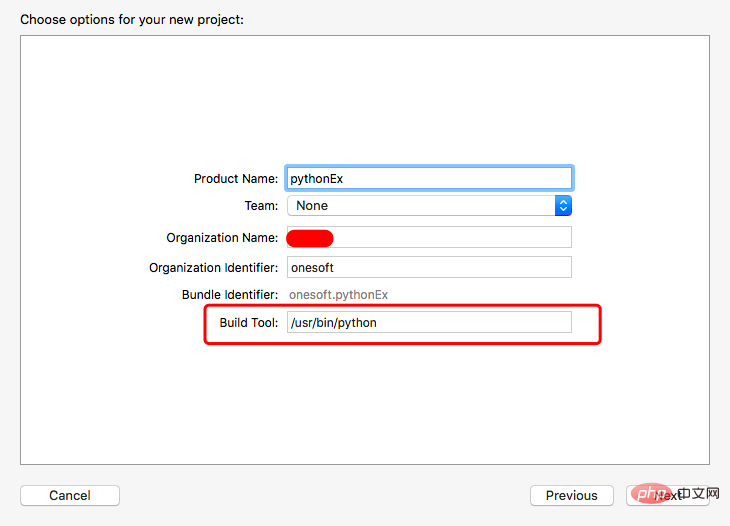
Task: Click the 中文网 watermark text
Action: click(698, 494)
